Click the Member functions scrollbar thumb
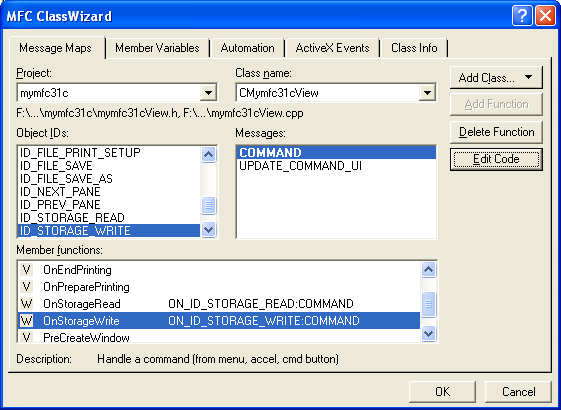Image resolution: width=561 pixels, height=410 pixels. click(429, 304)
